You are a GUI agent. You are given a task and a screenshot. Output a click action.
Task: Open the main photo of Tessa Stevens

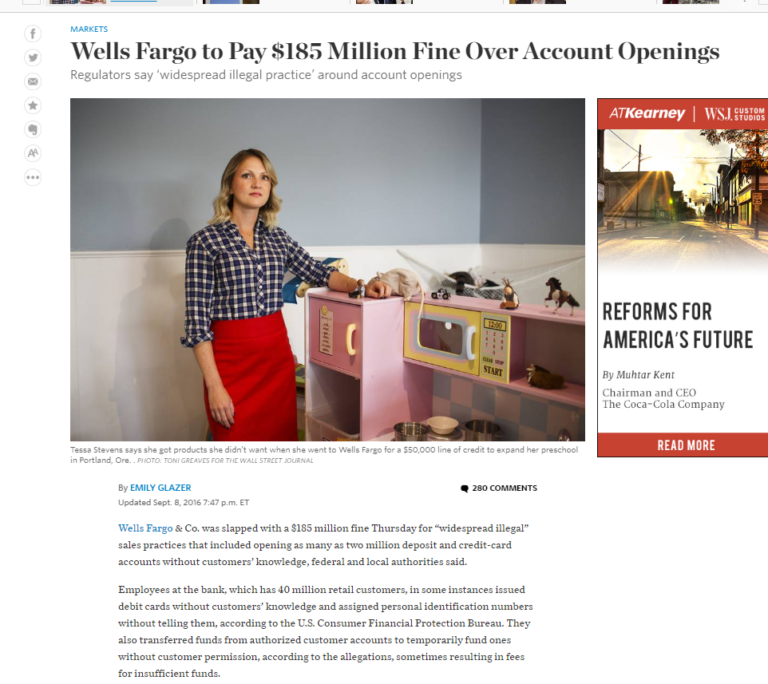(x=327, y=269)
